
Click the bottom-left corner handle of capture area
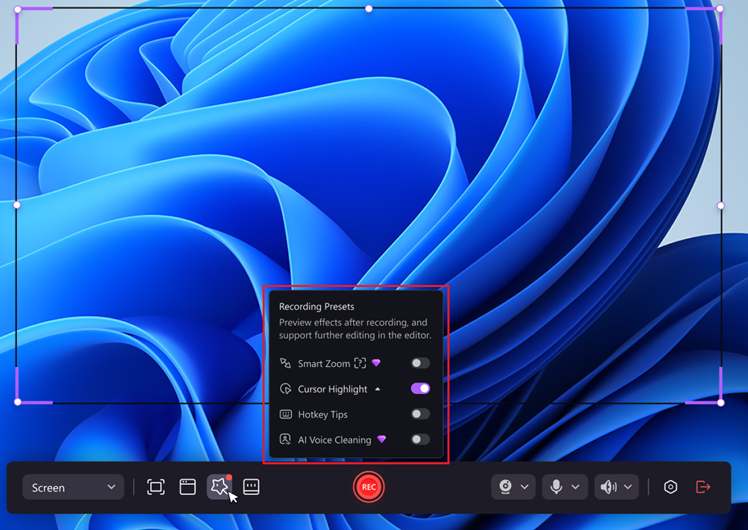pos(18,402)
